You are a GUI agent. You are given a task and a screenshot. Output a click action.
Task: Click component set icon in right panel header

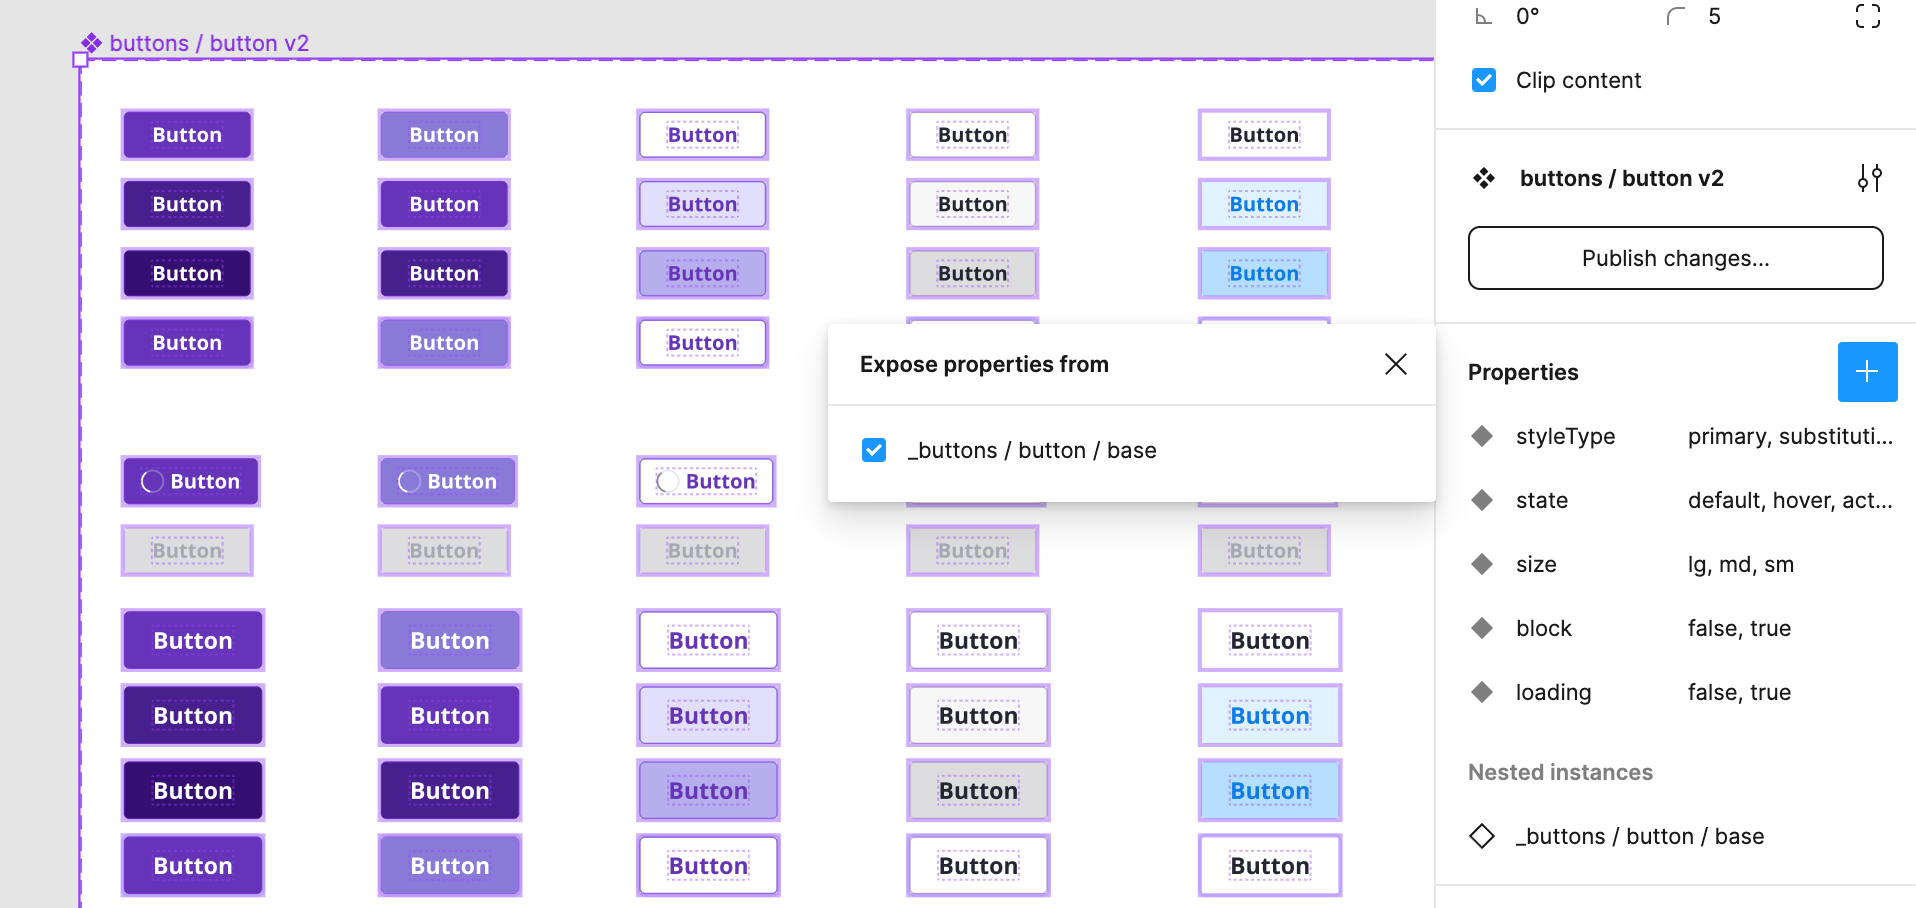(x=1484, y=178)
